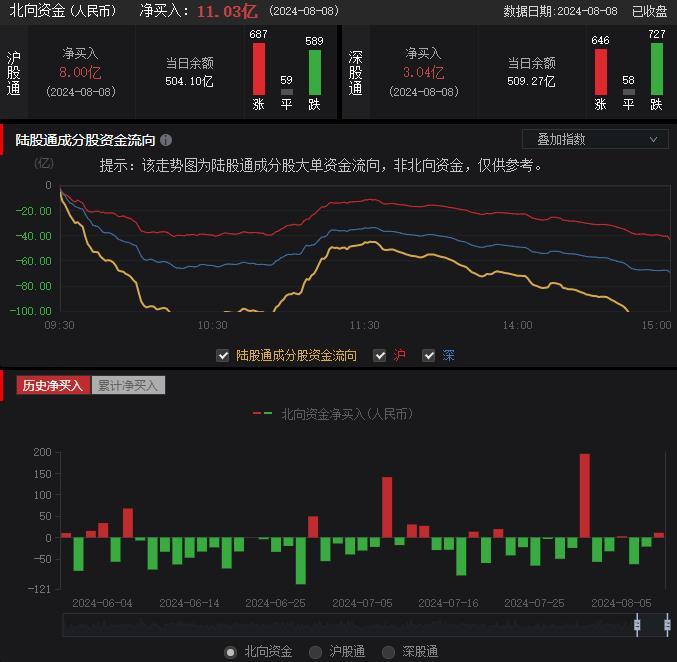The width and height of the screenshot is (677, 662).
Task: Click the 沪股通 gray 平 59 bar
Action: pyautogui.click(x=287, y=92)
